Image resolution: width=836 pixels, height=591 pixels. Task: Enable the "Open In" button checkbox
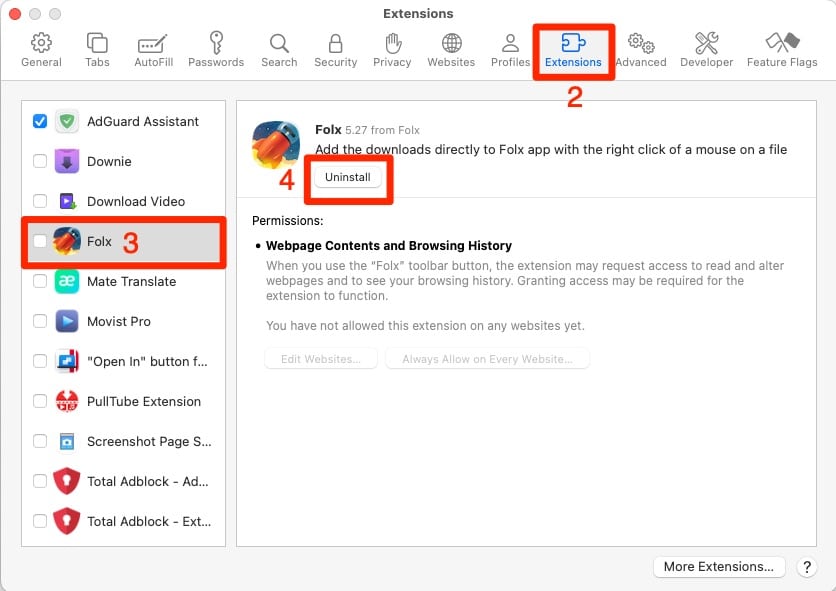pyautogui.click(x=40, y=361)
